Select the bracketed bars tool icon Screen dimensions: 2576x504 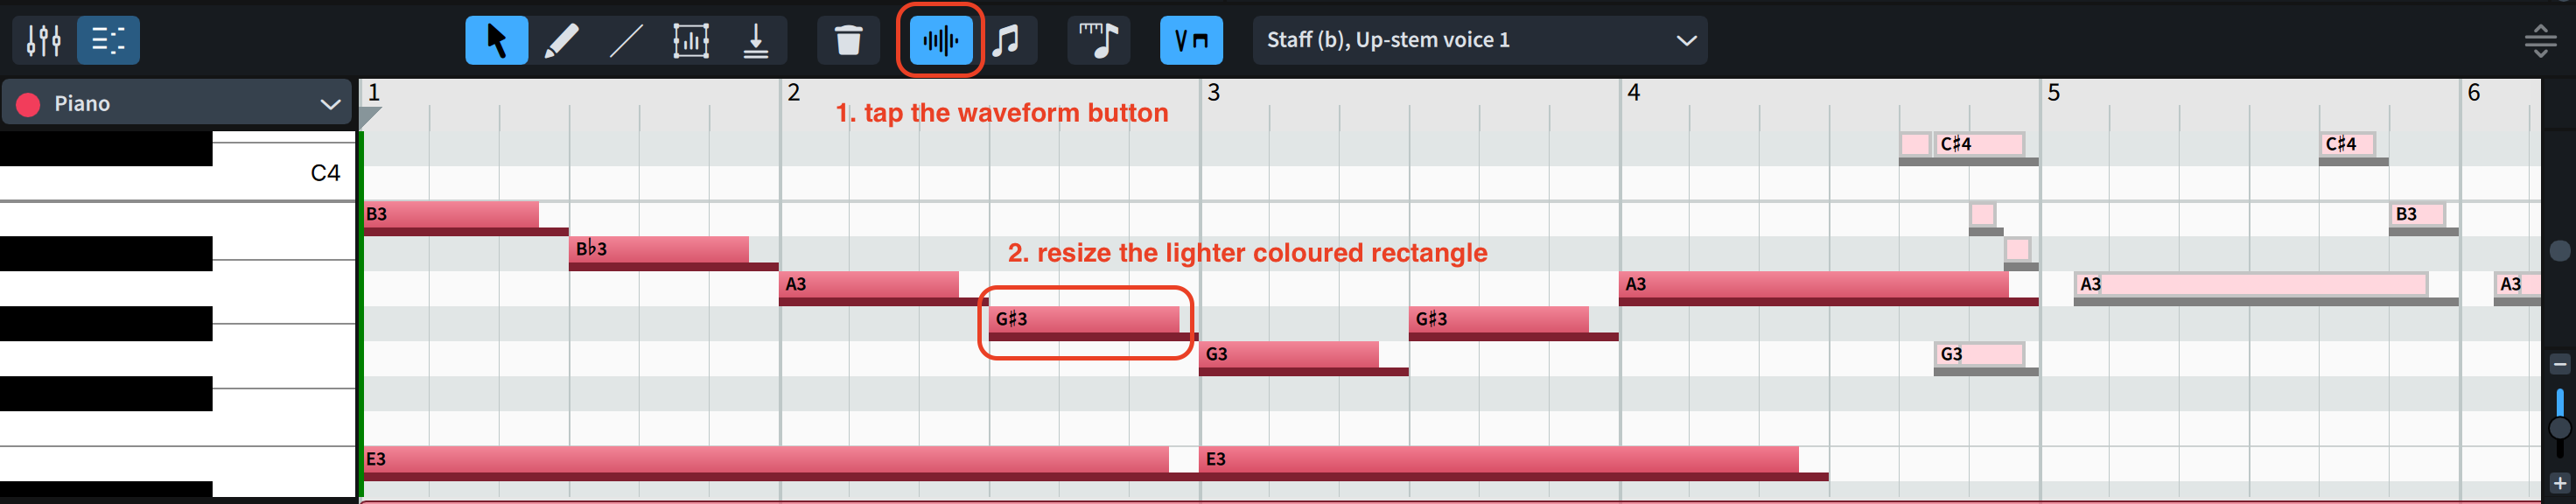(691, 41)
